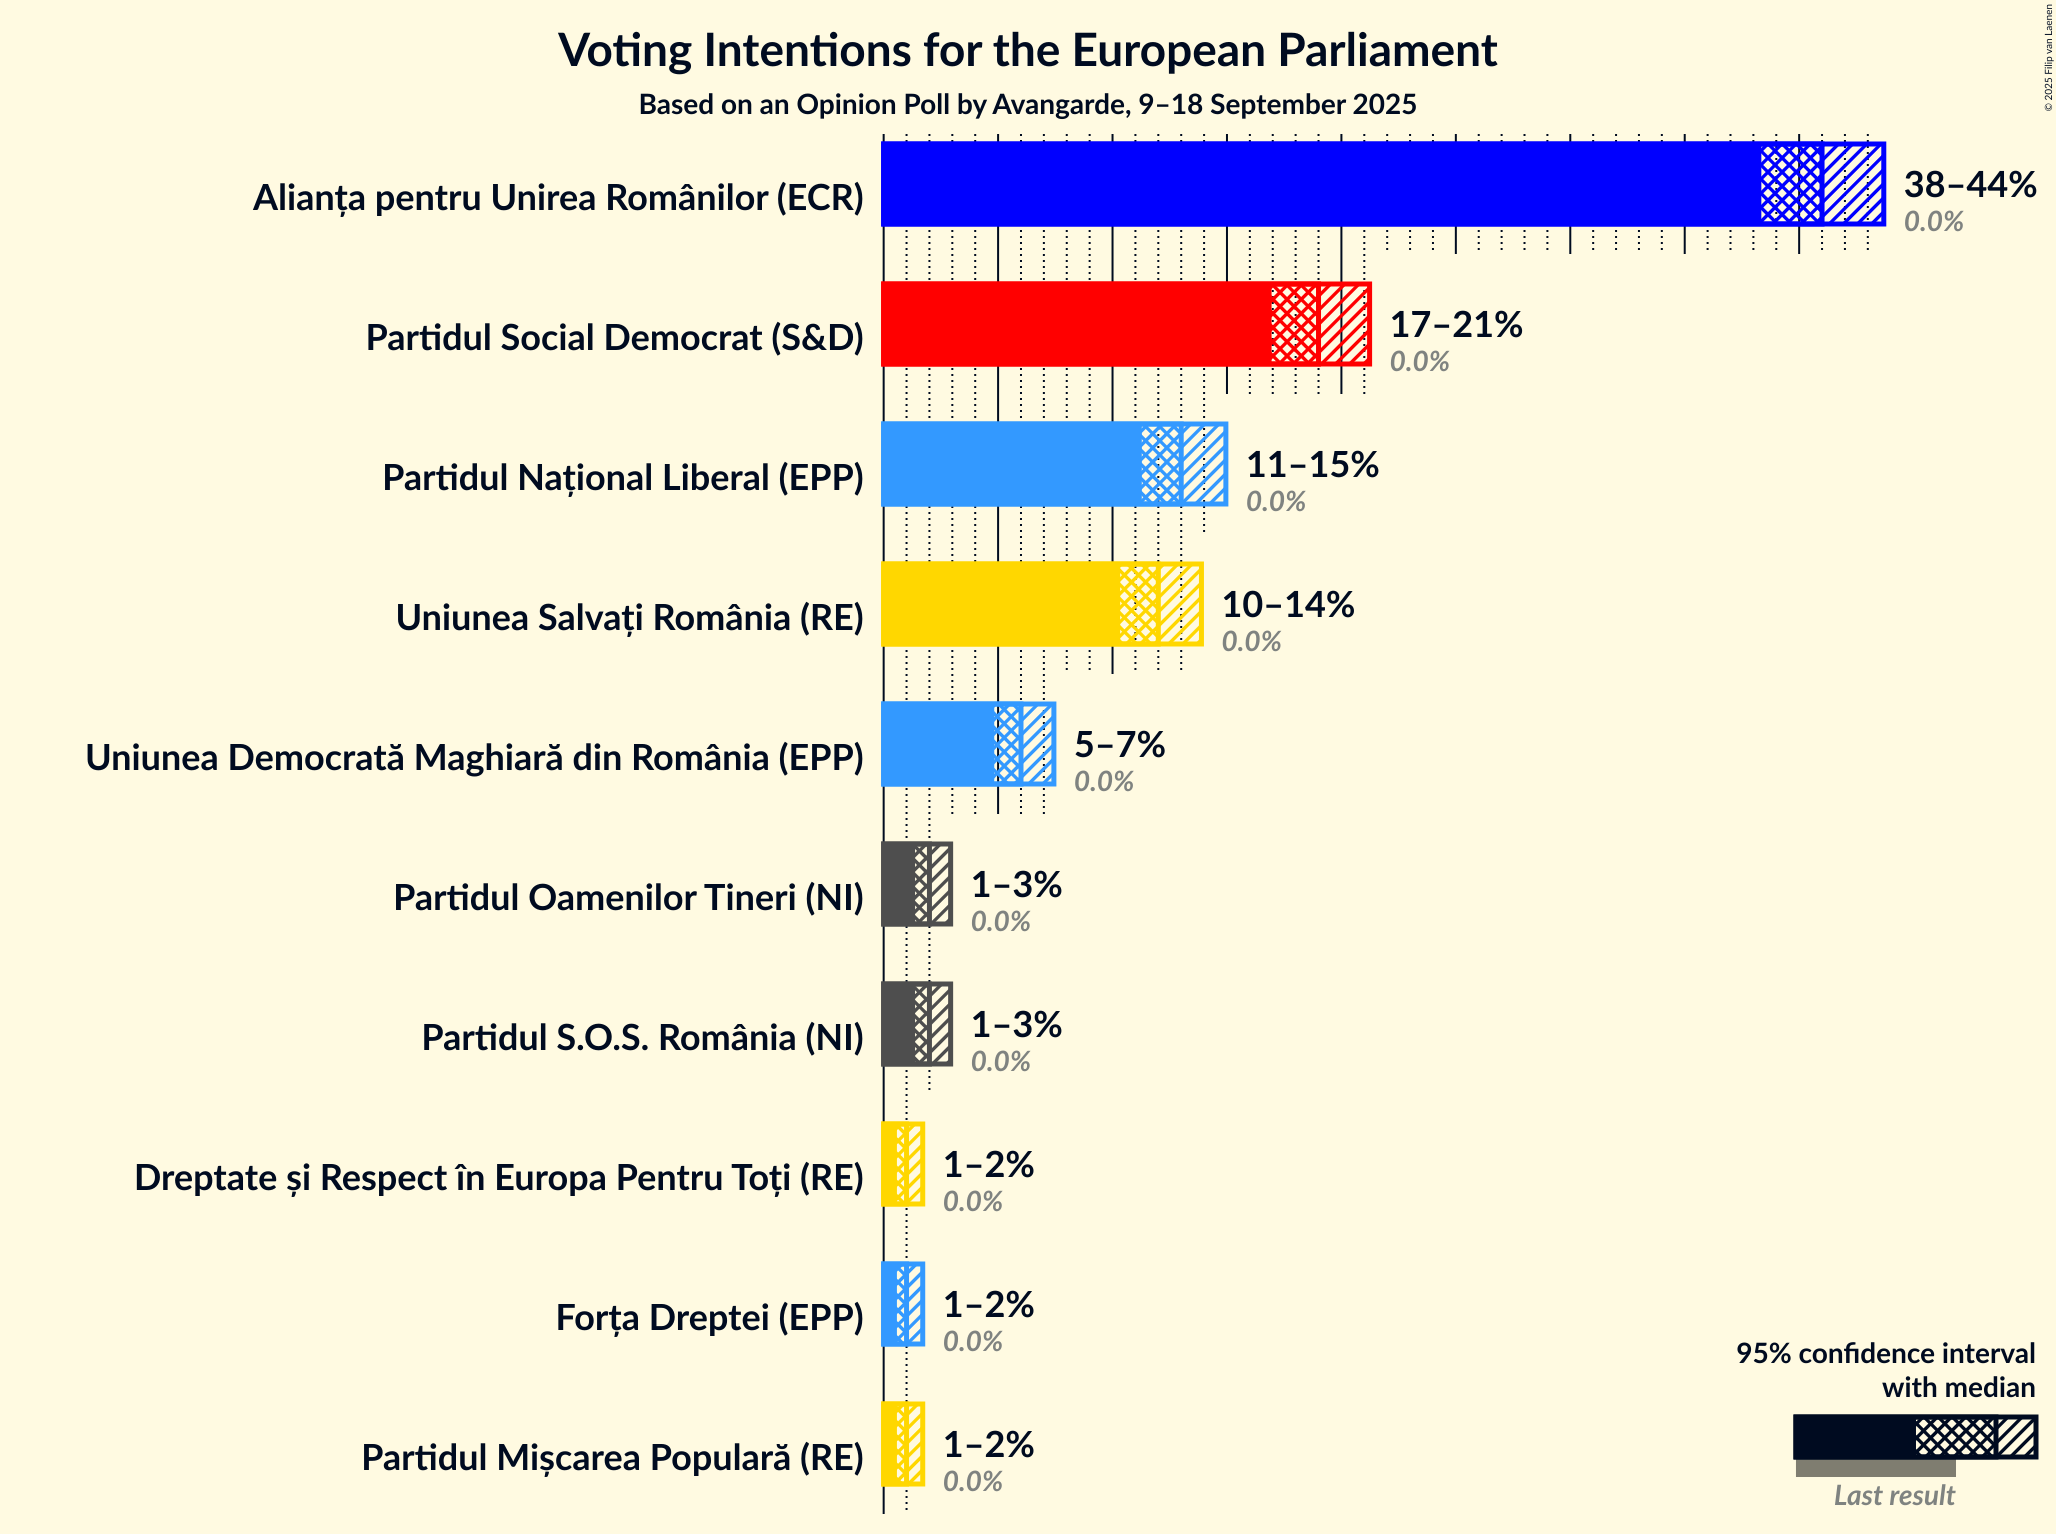This screenshot has width=2056, height=1534.
Task: Click the gray Partidul Oamenilor Tineri bar
Action: (x=898, y=884)
